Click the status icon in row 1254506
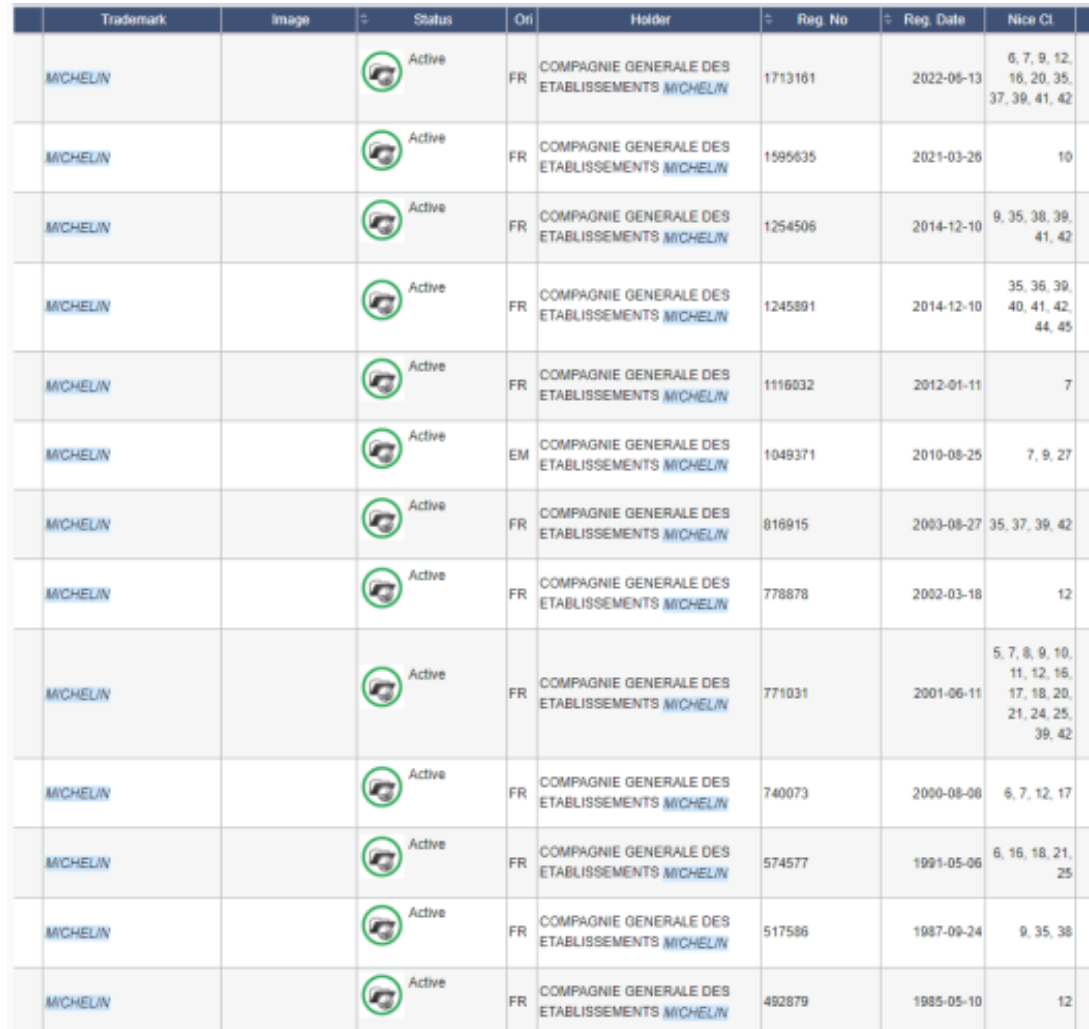The height and width of the screenshot is (1029, 1089). click(x=382, y=220)
